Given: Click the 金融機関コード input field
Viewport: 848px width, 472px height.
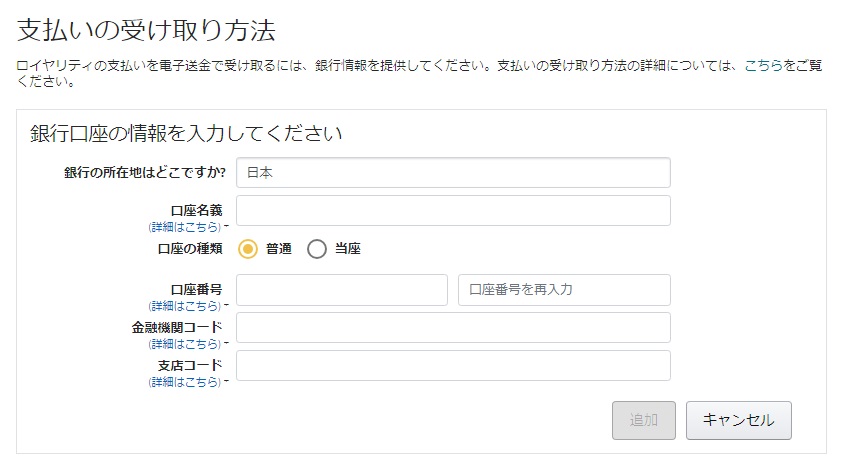Looking at the screenshot, I should 453,328.
